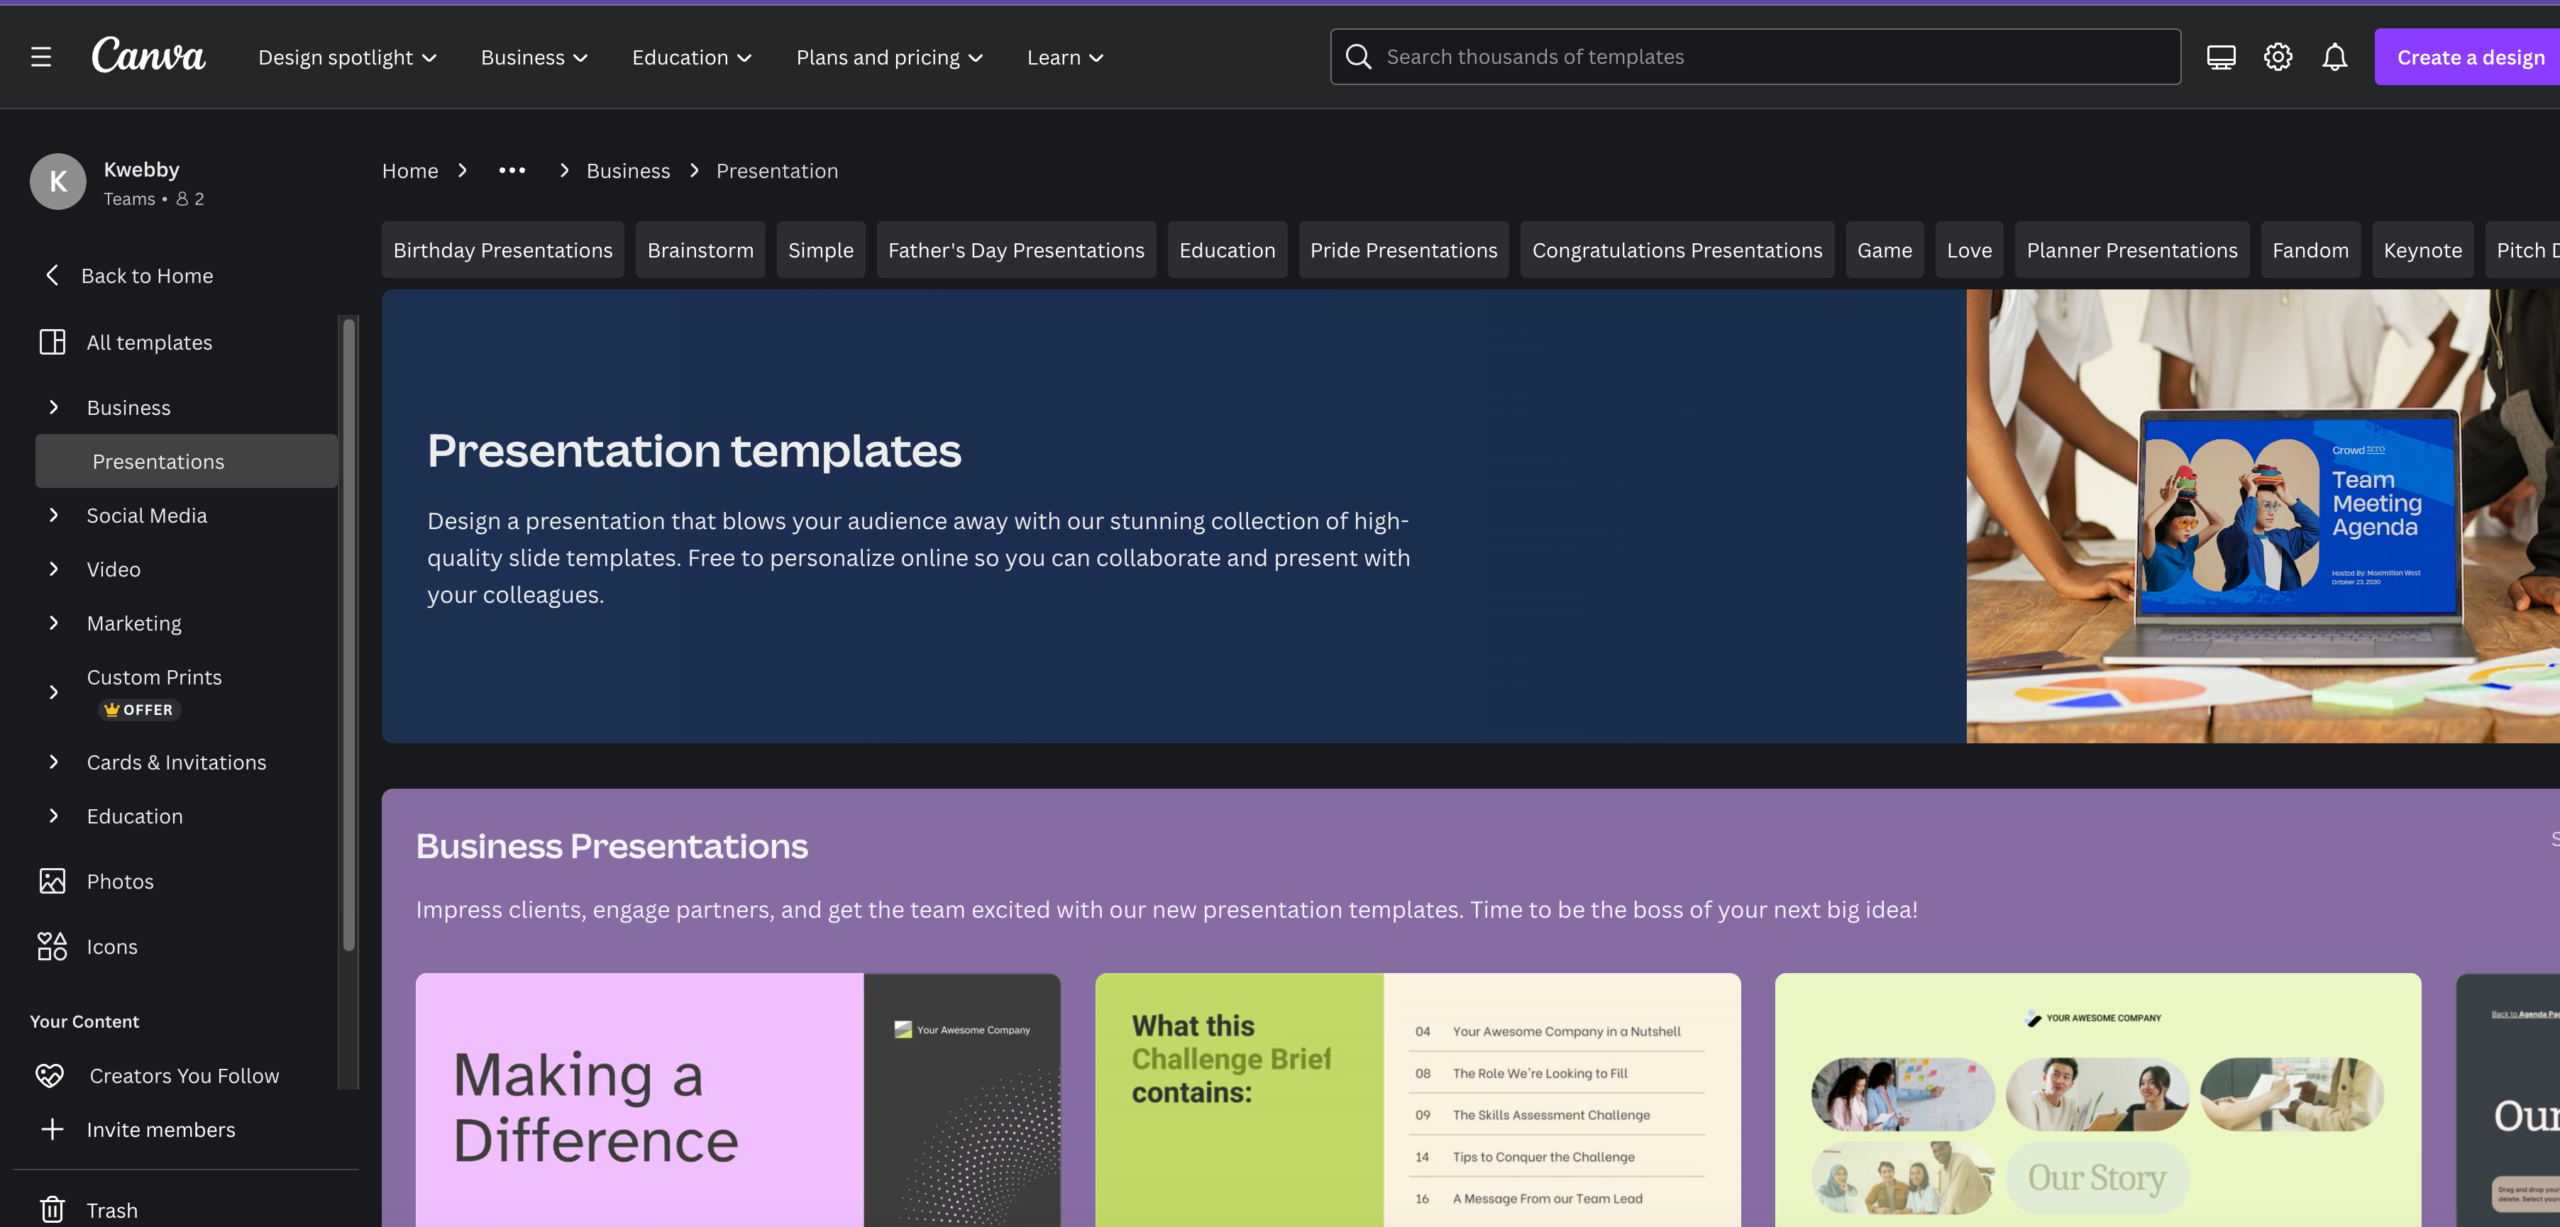
Task: Click the search magnifier icon
Action: [1358, 56]
